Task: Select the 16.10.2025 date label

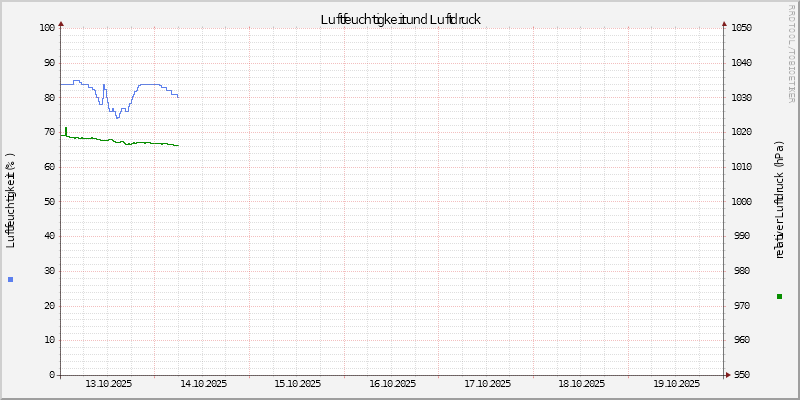Action: point(392,384)
